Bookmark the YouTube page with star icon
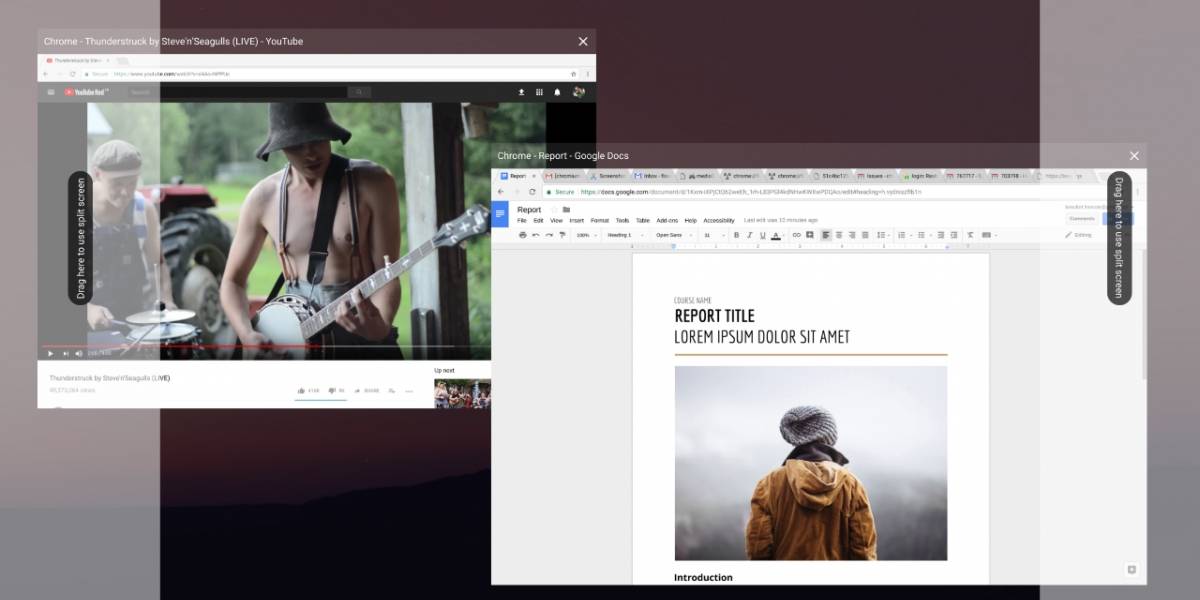 point(573,74)
